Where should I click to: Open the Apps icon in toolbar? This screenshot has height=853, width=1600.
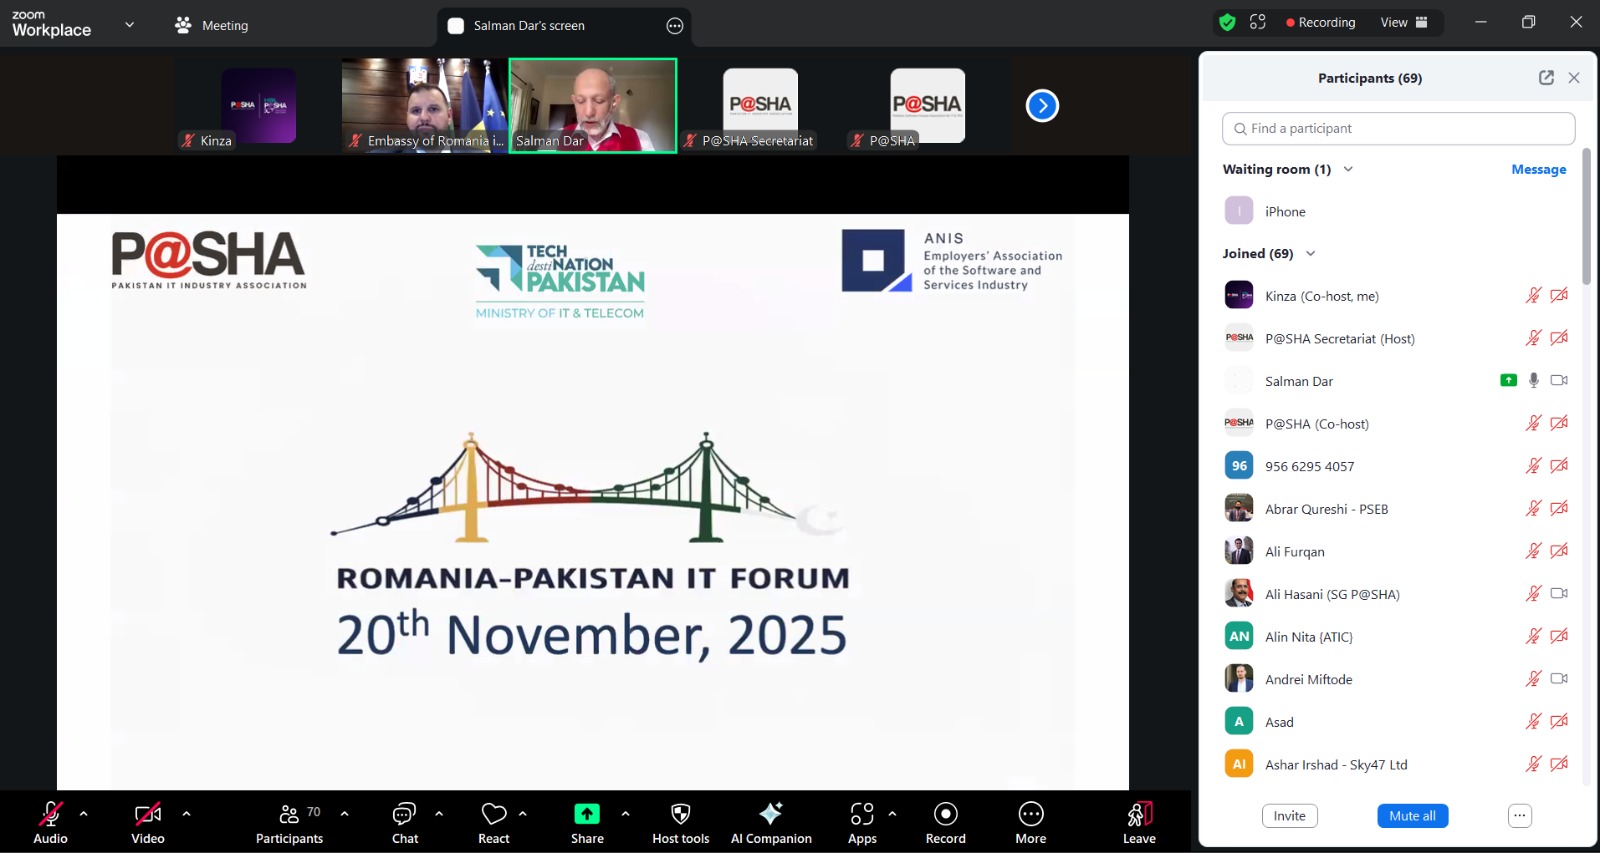point(862,814)
